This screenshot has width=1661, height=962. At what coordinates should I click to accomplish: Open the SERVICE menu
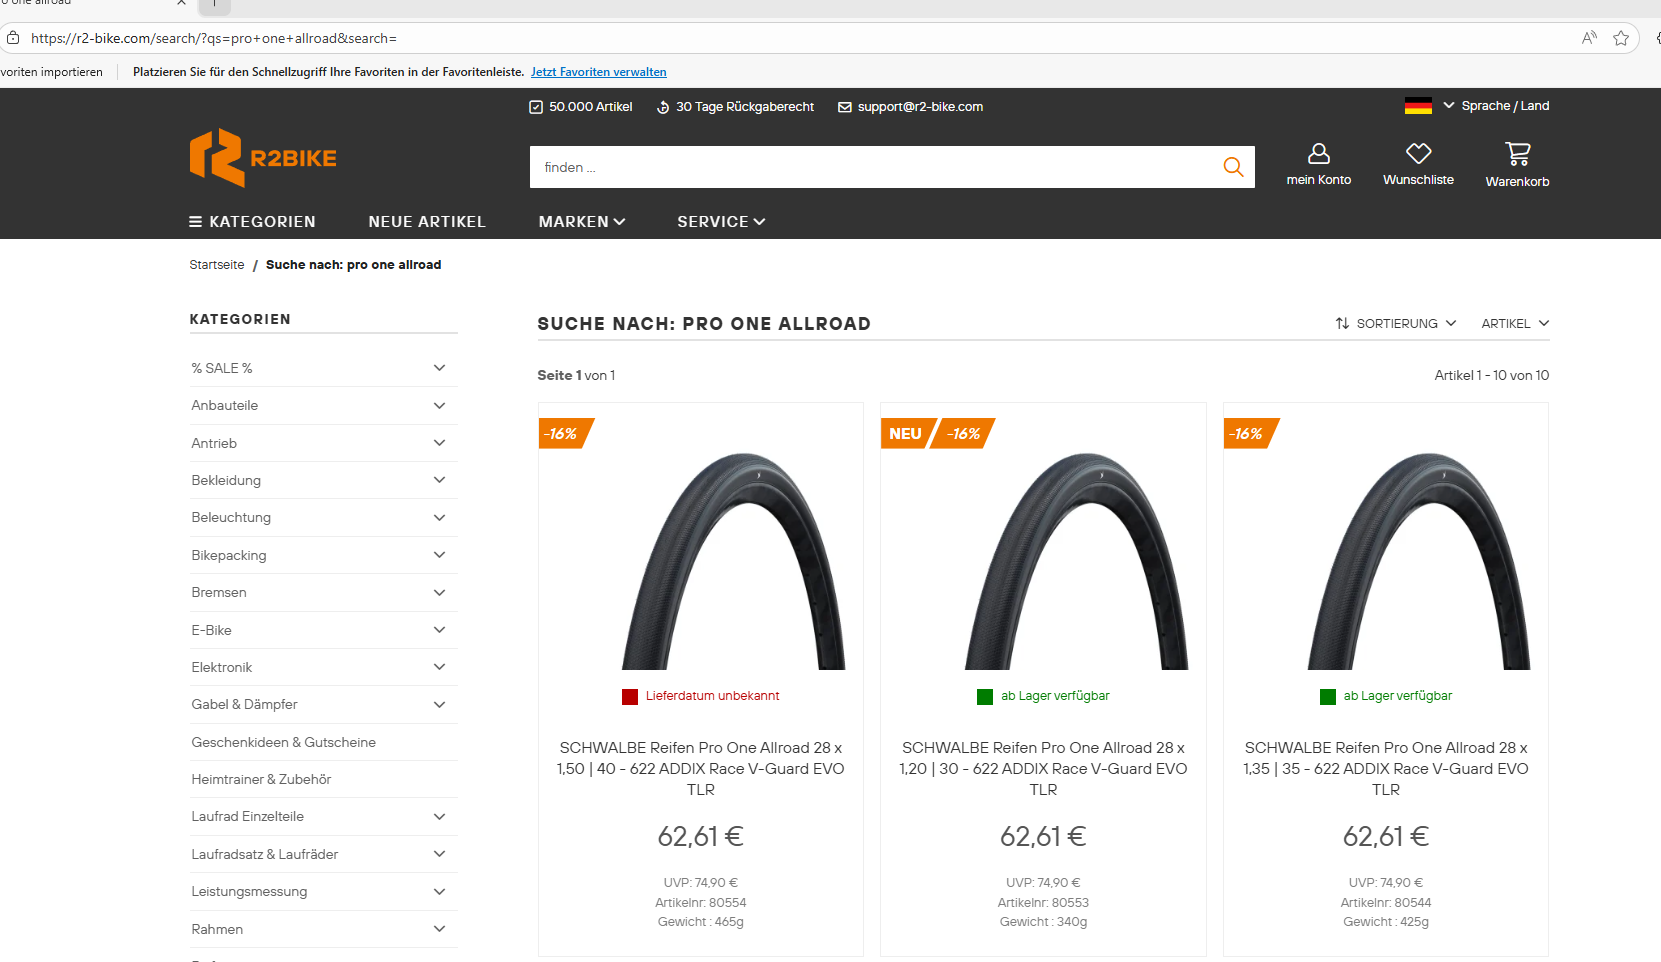721,222
